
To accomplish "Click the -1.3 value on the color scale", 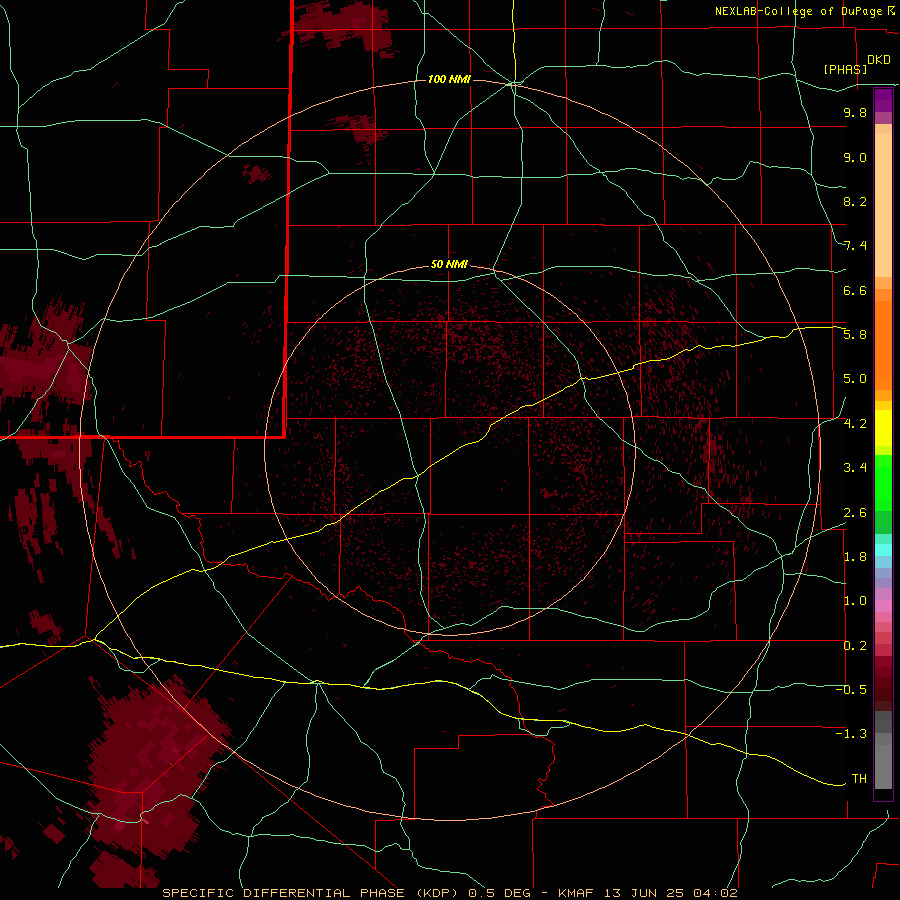I will tap(851, 734).
